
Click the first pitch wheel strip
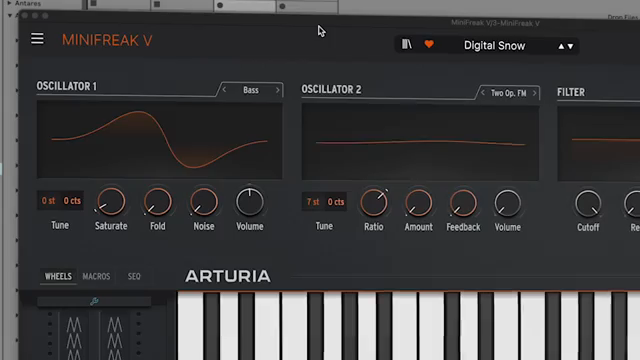point(74,337)
